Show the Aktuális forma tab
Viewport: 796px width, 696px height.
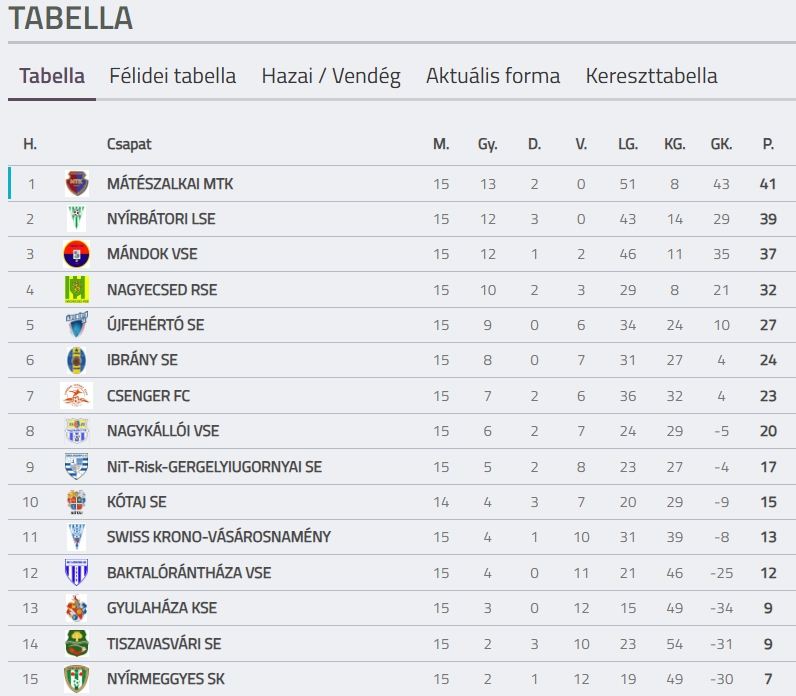[493, 76]
